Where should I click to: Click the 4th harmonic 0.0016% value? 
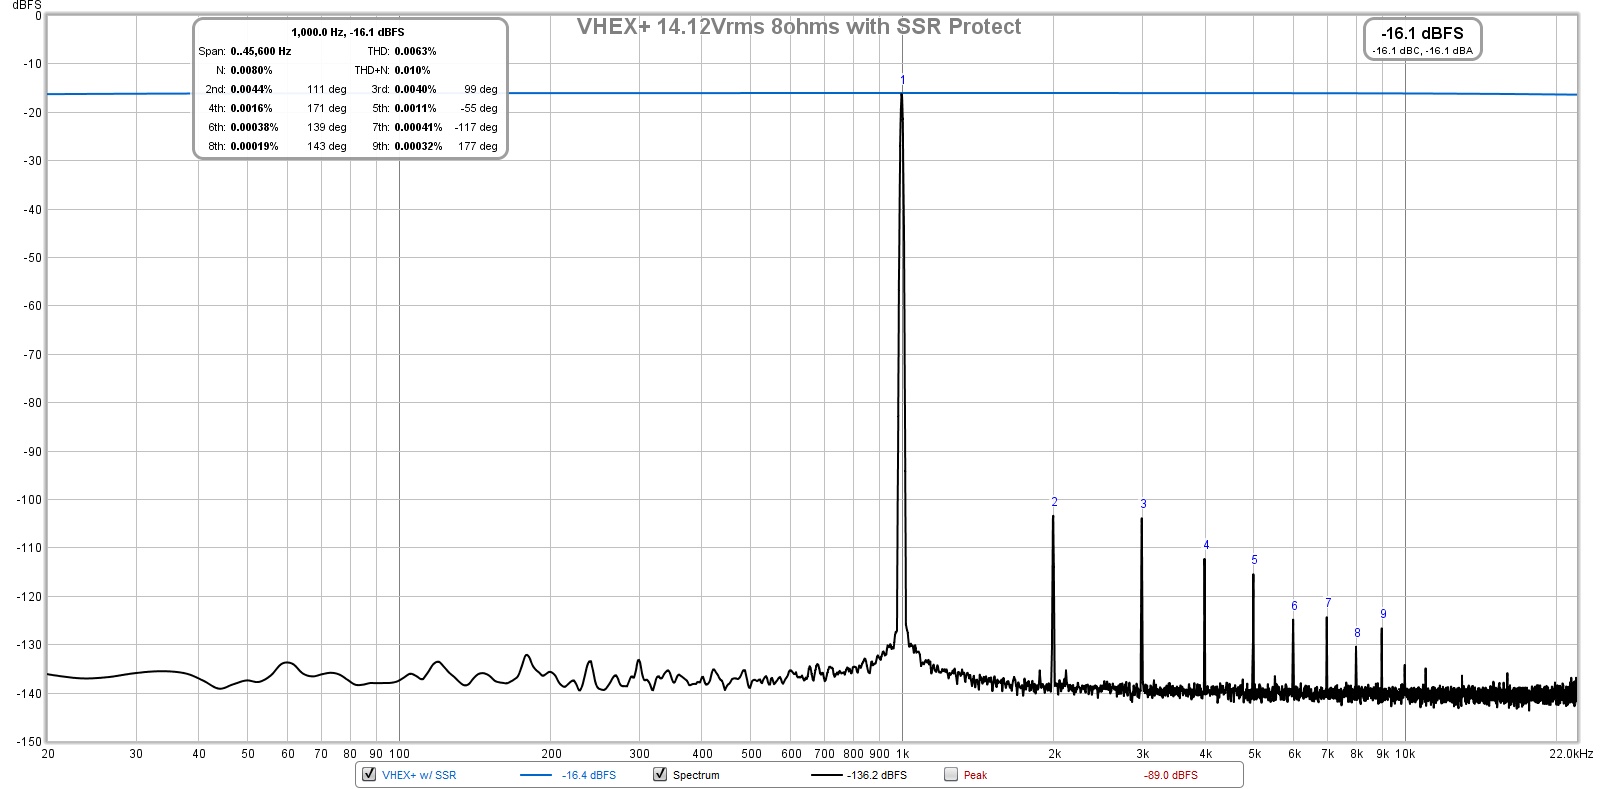pyautogui.click(x=251, y=108)
